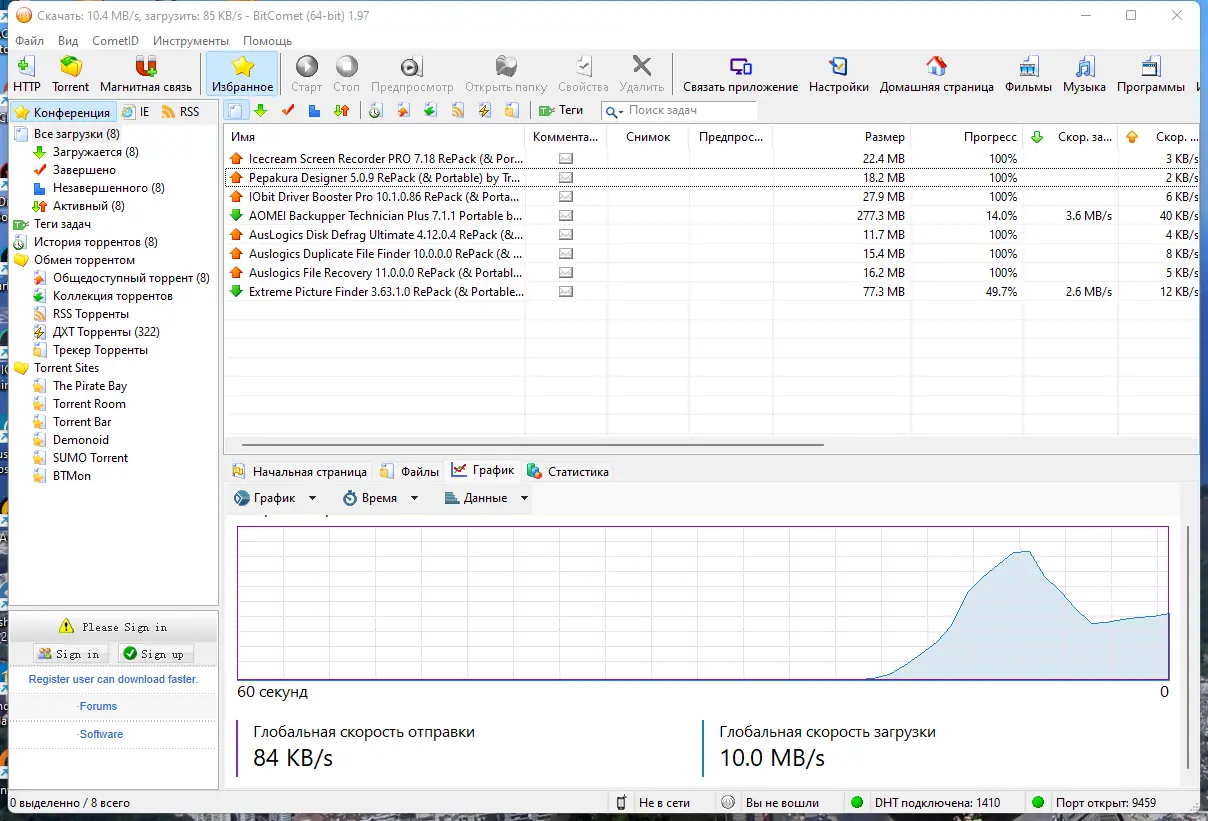Screen dimensions: 1208x821
Task: Click the task list horizontal scrollbar
Action: pyautogui.click(x=532, y=444)
